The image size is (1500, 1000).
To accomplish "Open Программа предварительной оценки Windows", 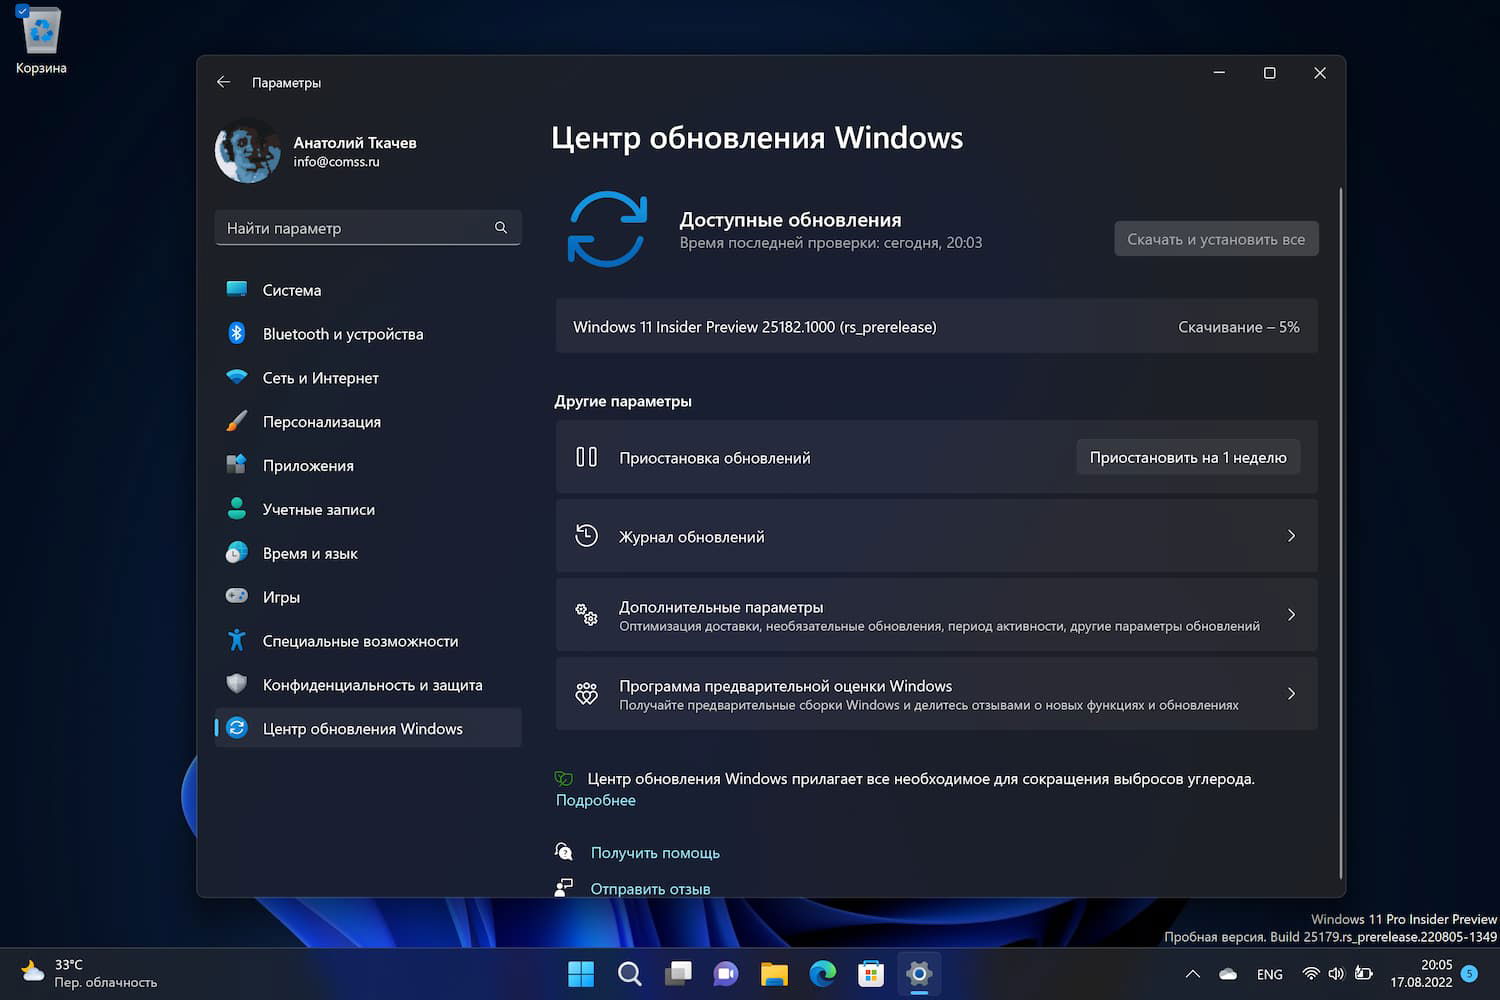I will (936, 693).
